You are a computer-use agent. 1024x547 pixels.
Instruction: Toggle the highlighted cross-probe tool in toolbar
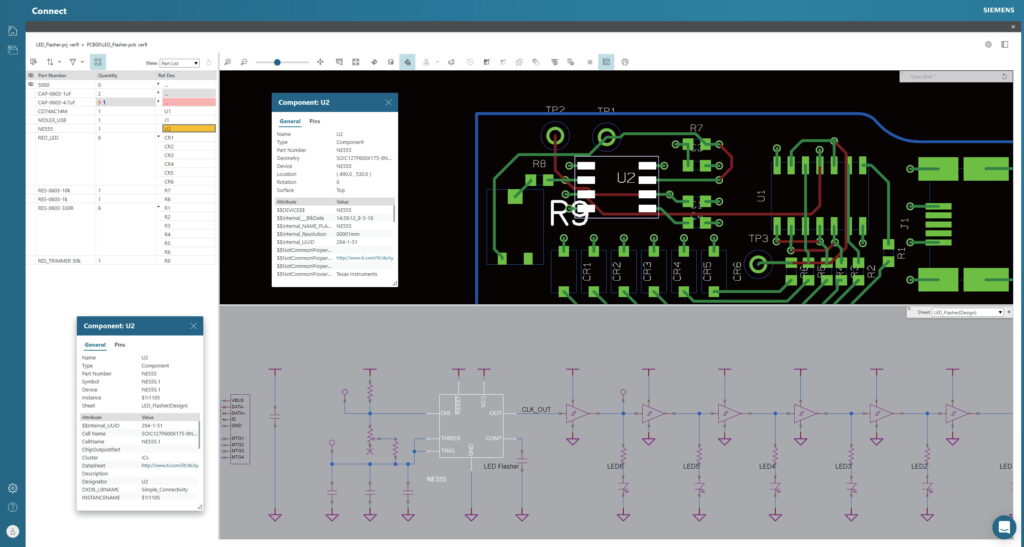point(407,62)
